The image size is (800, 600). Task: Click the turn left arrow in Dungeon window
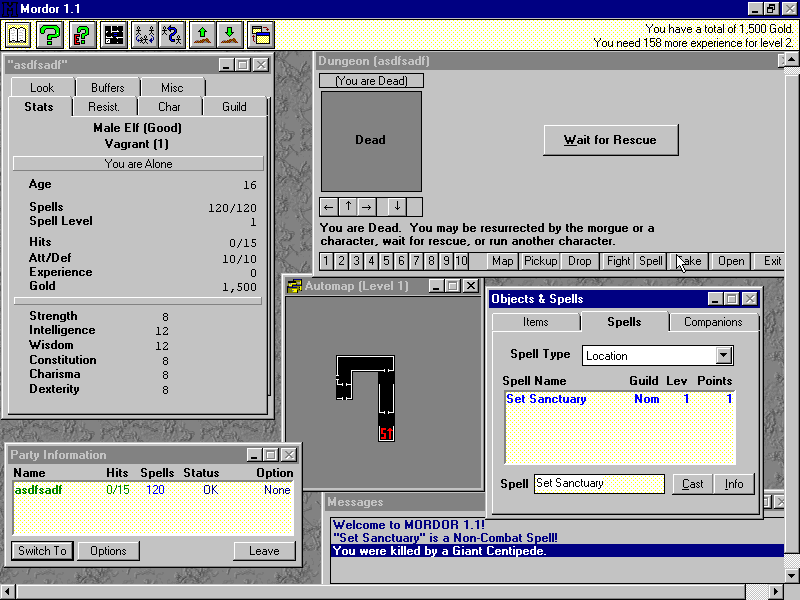coord(328,207)
